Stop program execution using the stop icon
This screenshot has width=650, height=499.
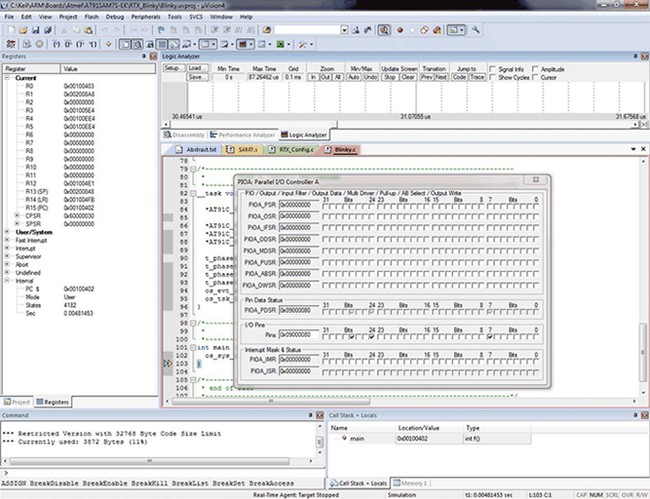(x=39, y=44)
